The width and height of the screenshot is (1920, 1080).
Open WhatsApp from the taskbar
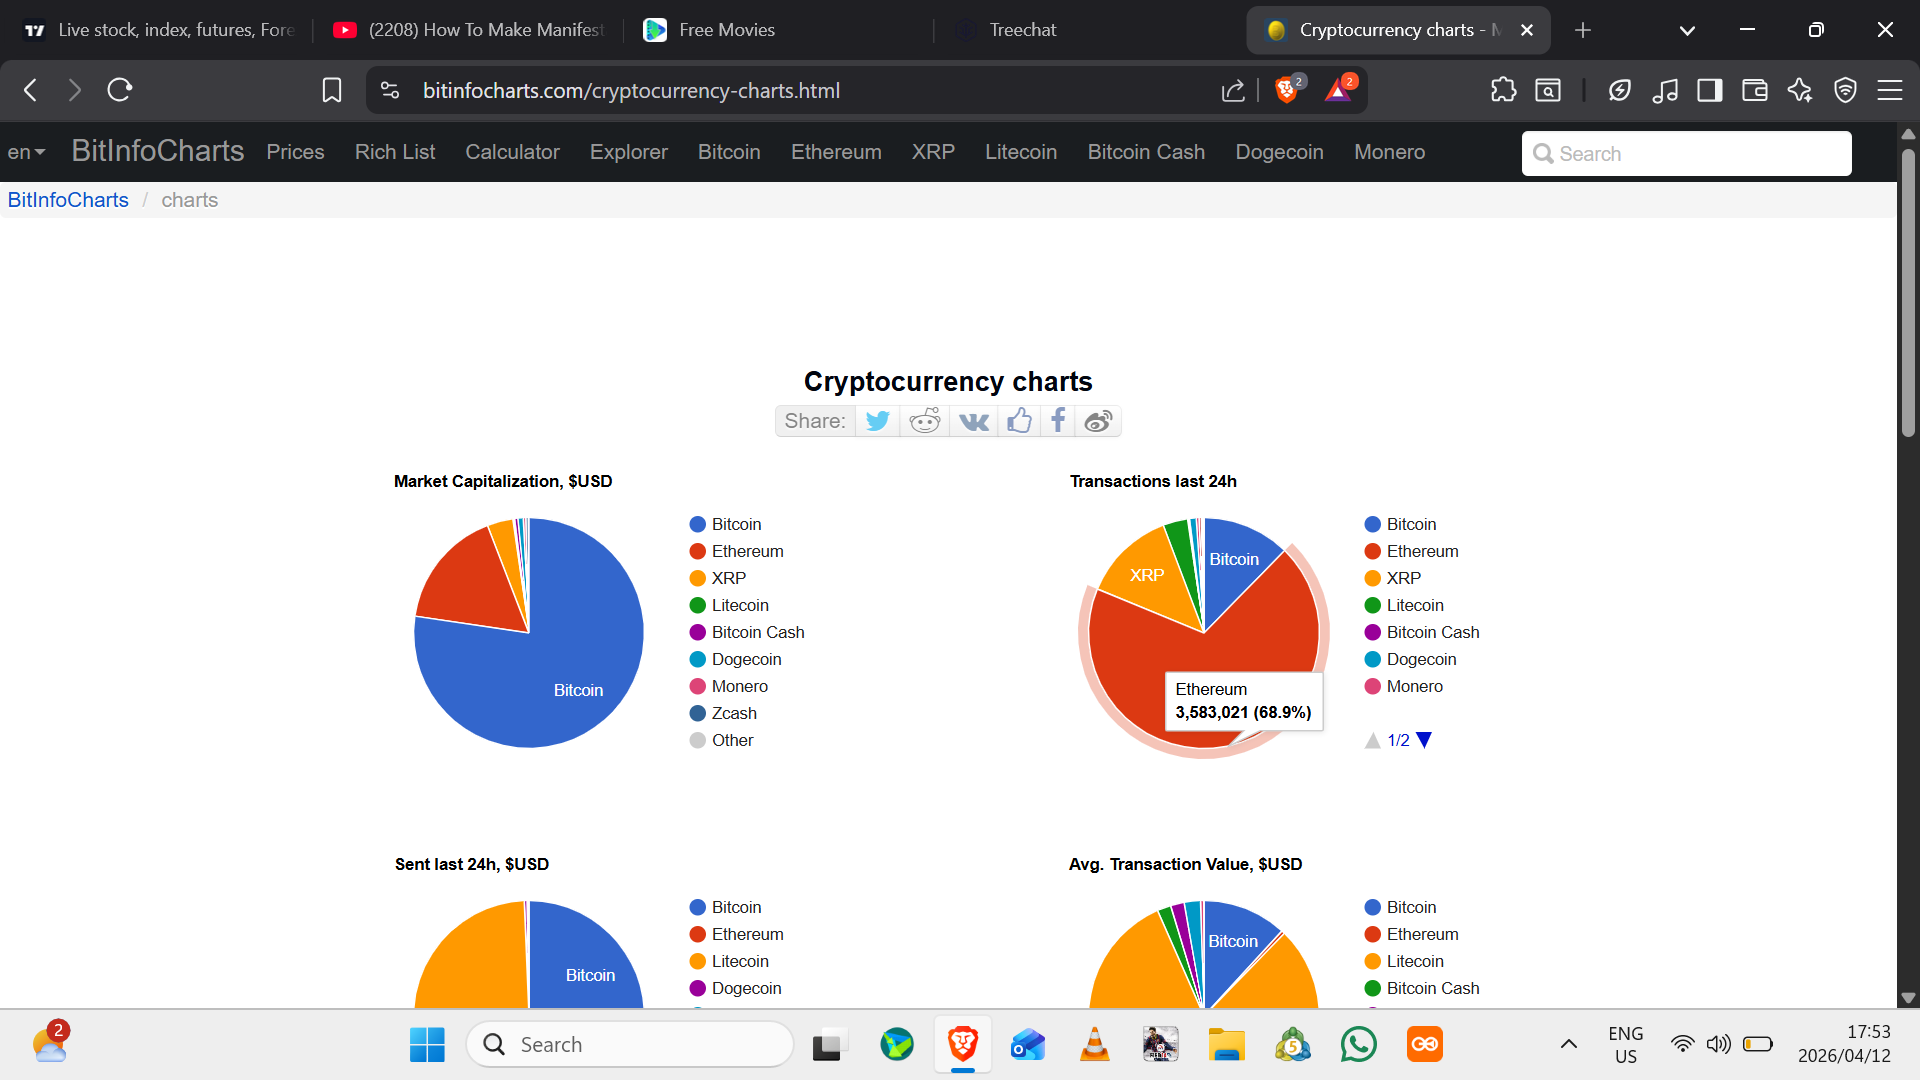coord(1359,1044)
